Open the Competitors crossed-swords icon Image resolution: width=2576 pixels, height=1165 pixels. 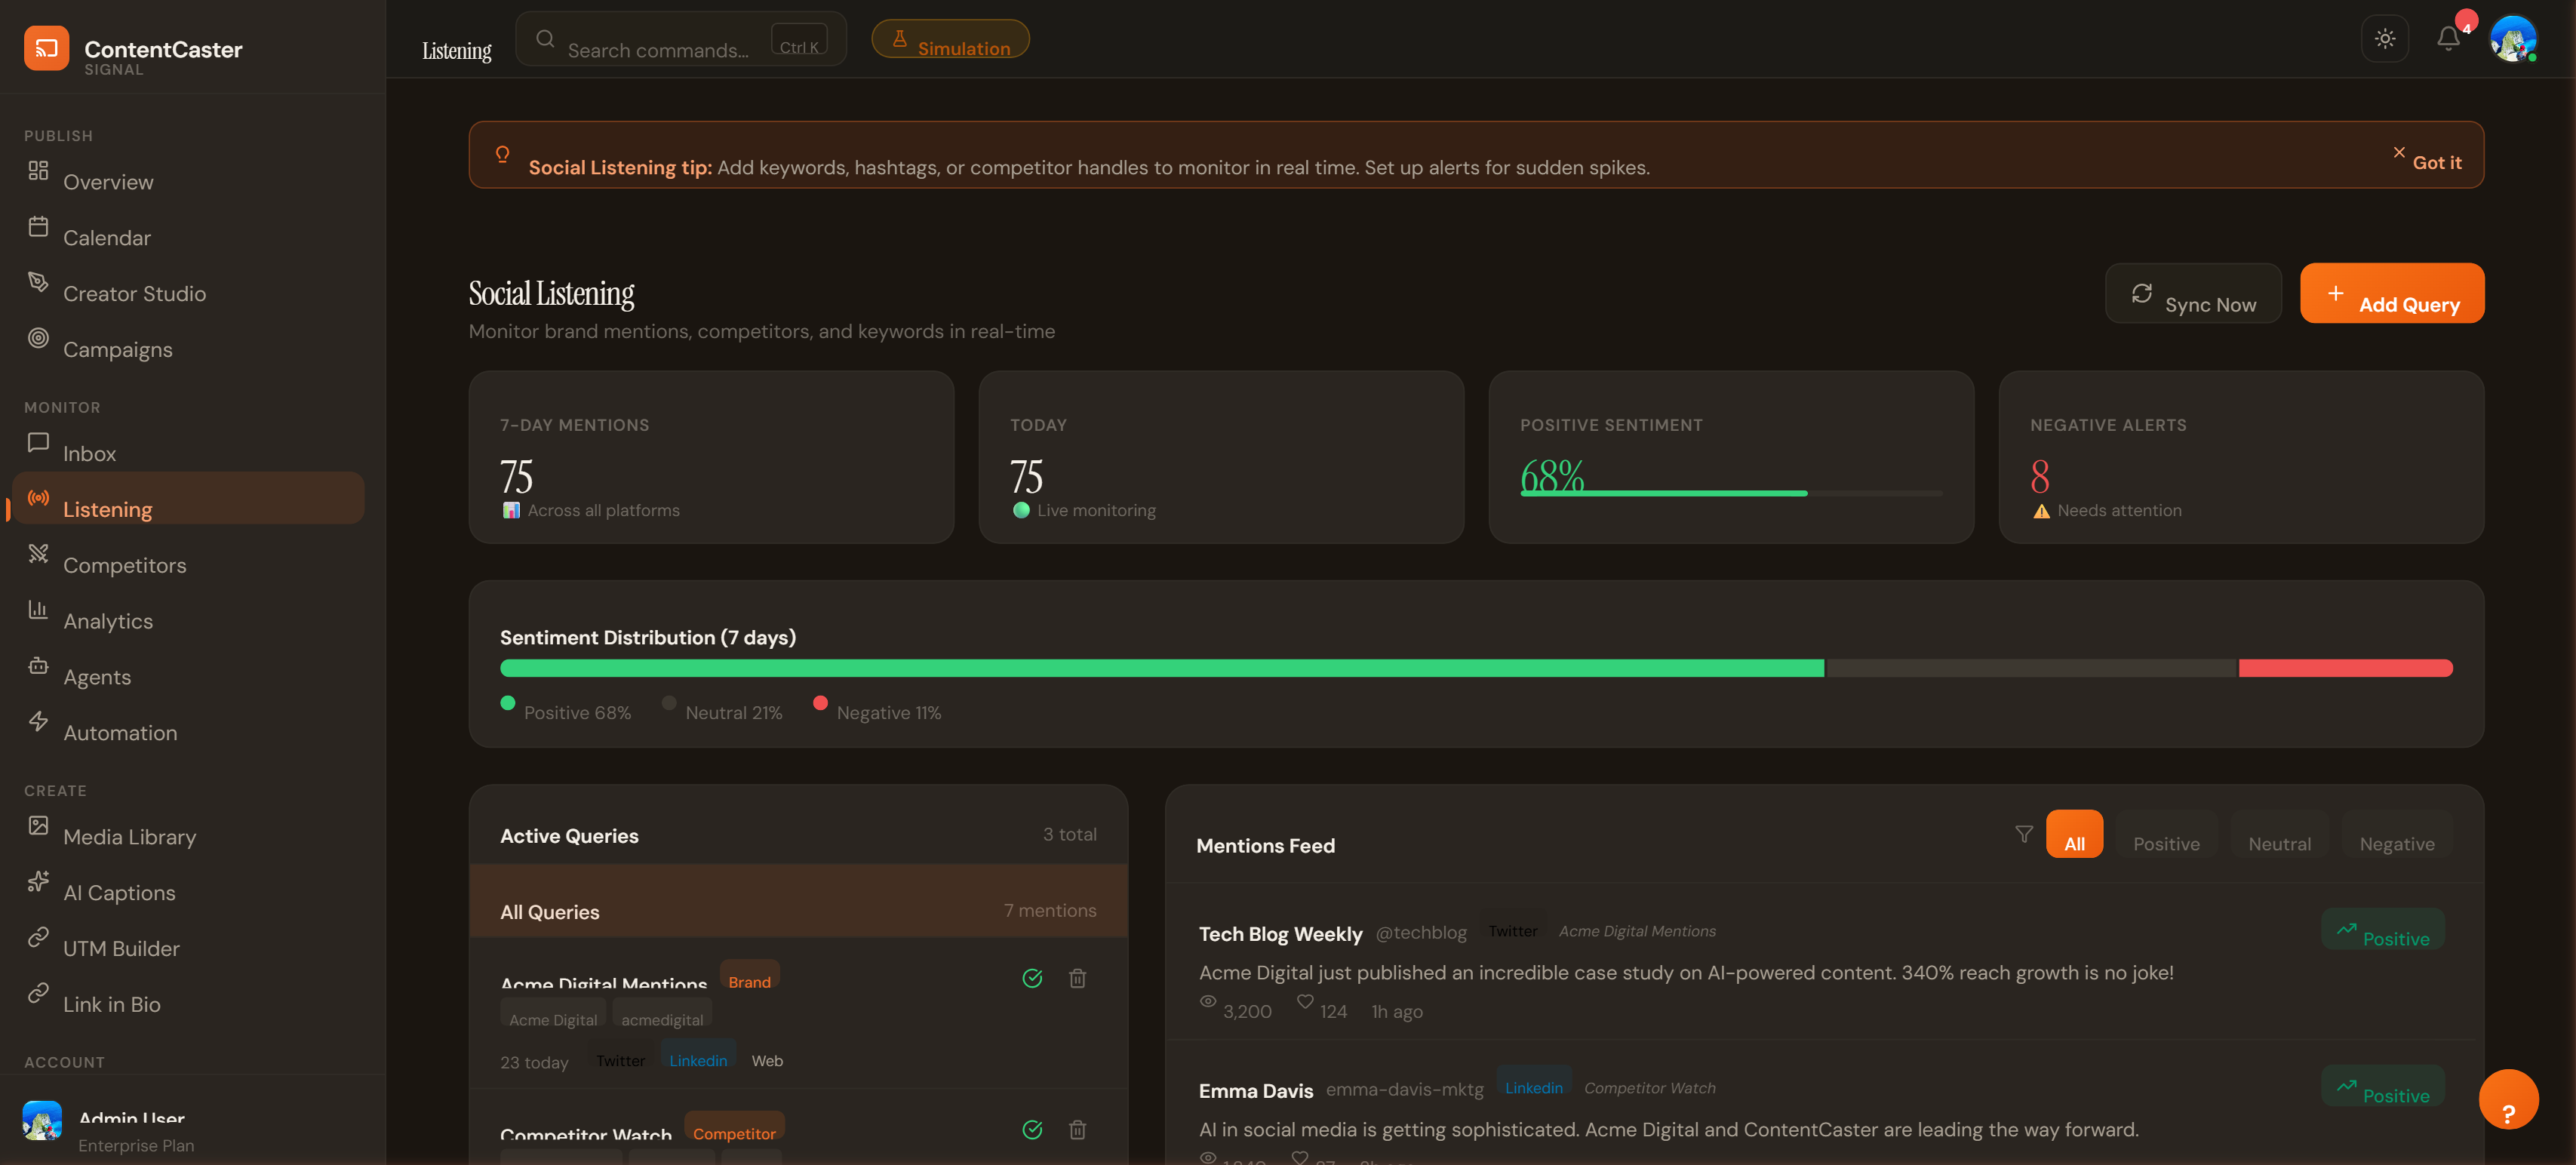pyautogui.click(x=38, y=554)
